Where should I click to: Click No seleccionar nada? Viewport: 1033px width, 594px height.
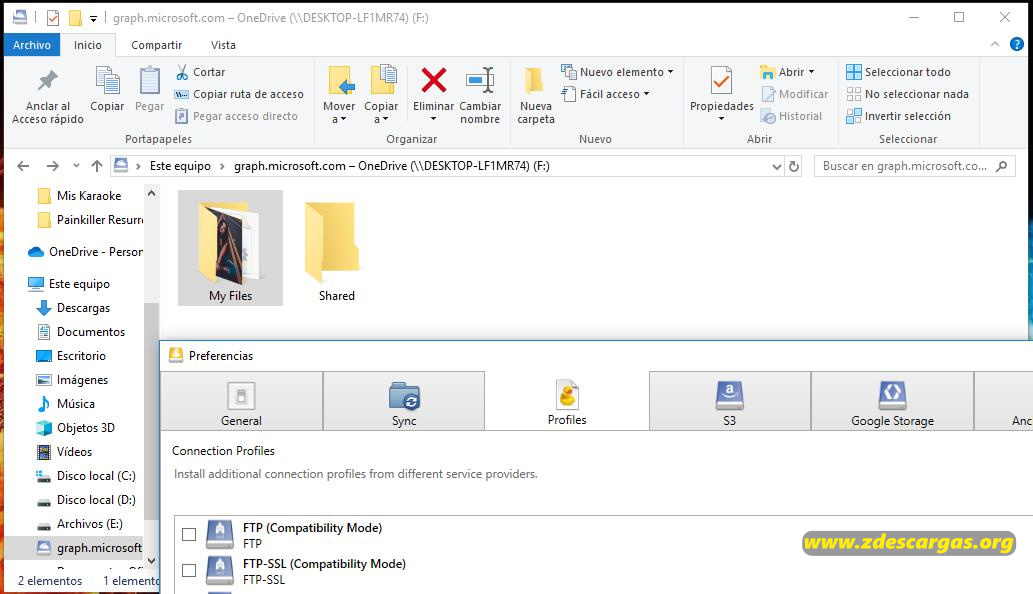907,94
